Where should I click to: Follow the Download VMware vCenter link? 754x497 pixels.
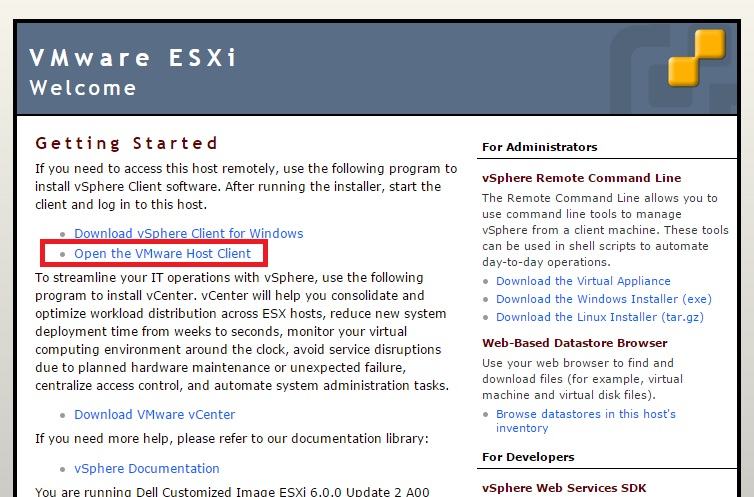coord(154,415)
